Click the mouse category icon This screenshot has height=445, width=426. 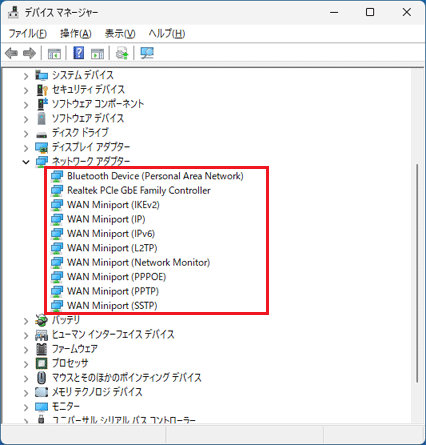(x=42, y=378)
